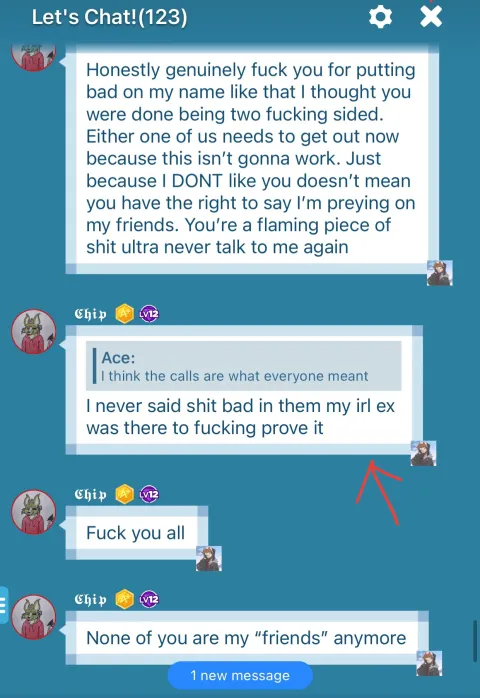480x698 pixels.
Task: Tap the gold A+ badge above the quoted reply
Action: 125,314
